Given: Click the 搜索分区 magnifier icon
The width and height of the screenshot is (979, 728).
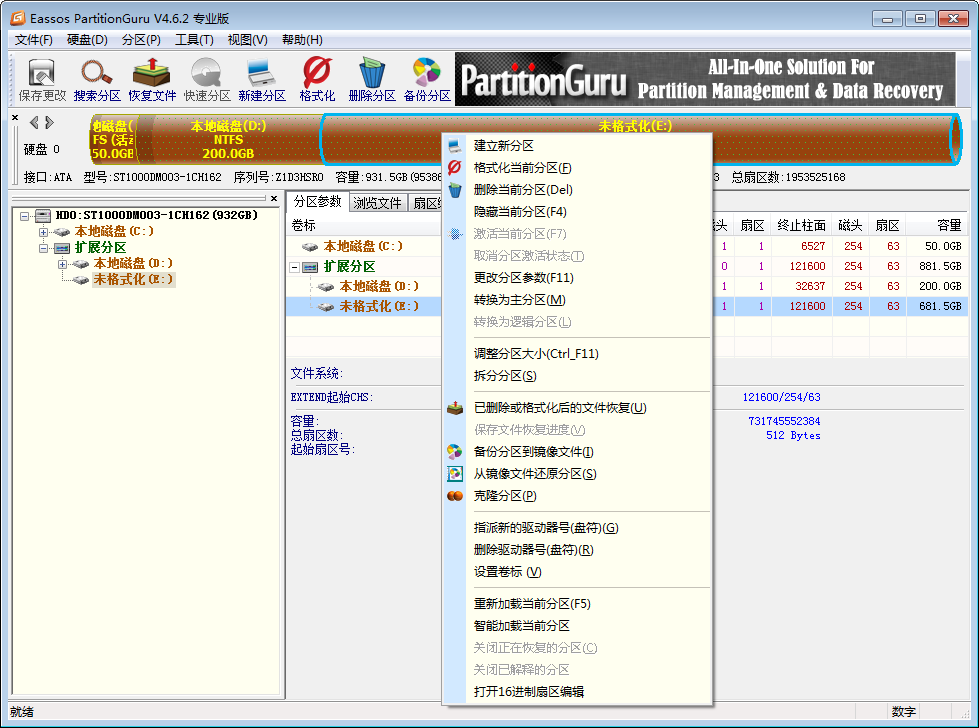Looking at the screenshot, I should (x=97, y=80).
